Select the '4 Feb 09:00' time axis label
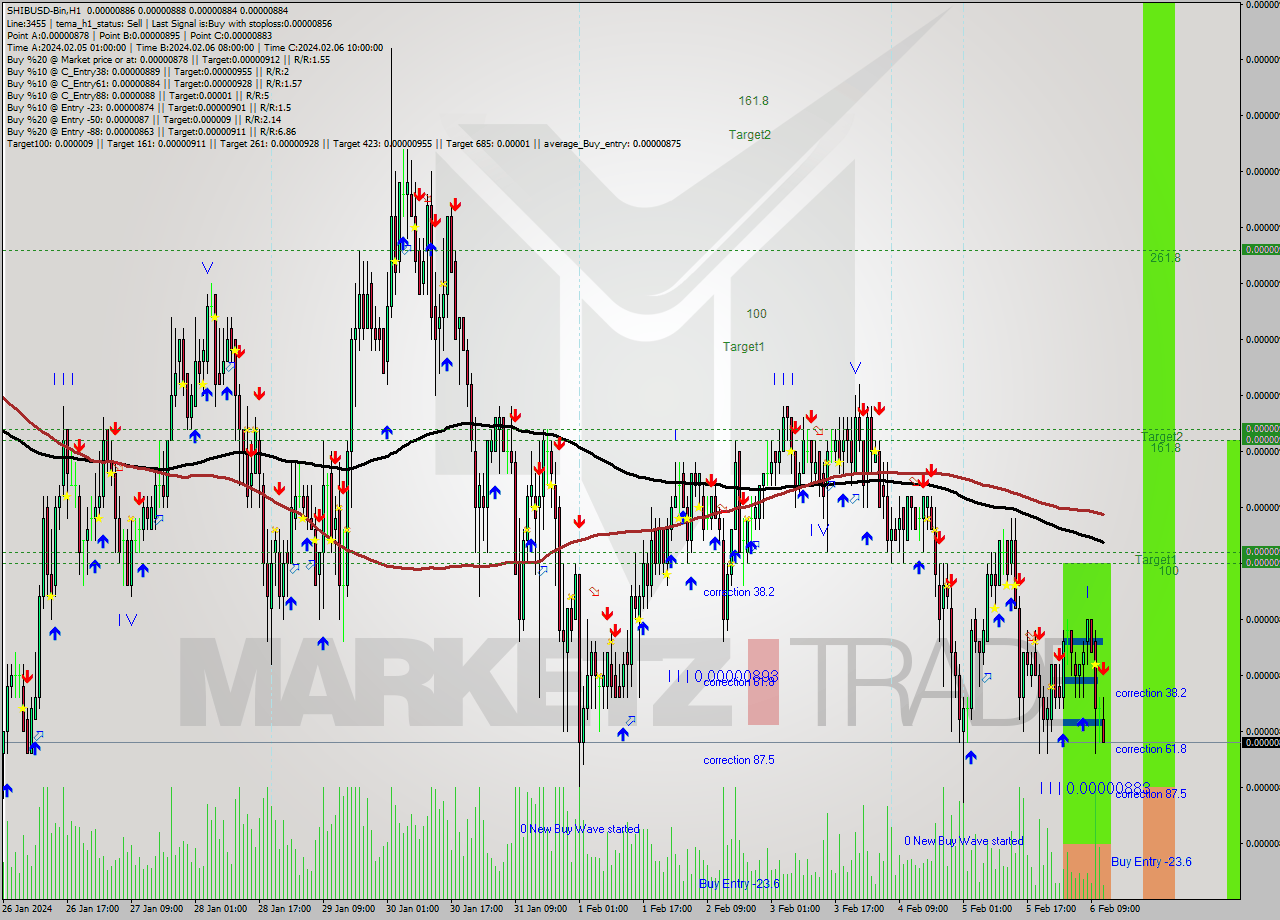Image resolution: width=1280 pixels, height=920 pixels. 922,909
